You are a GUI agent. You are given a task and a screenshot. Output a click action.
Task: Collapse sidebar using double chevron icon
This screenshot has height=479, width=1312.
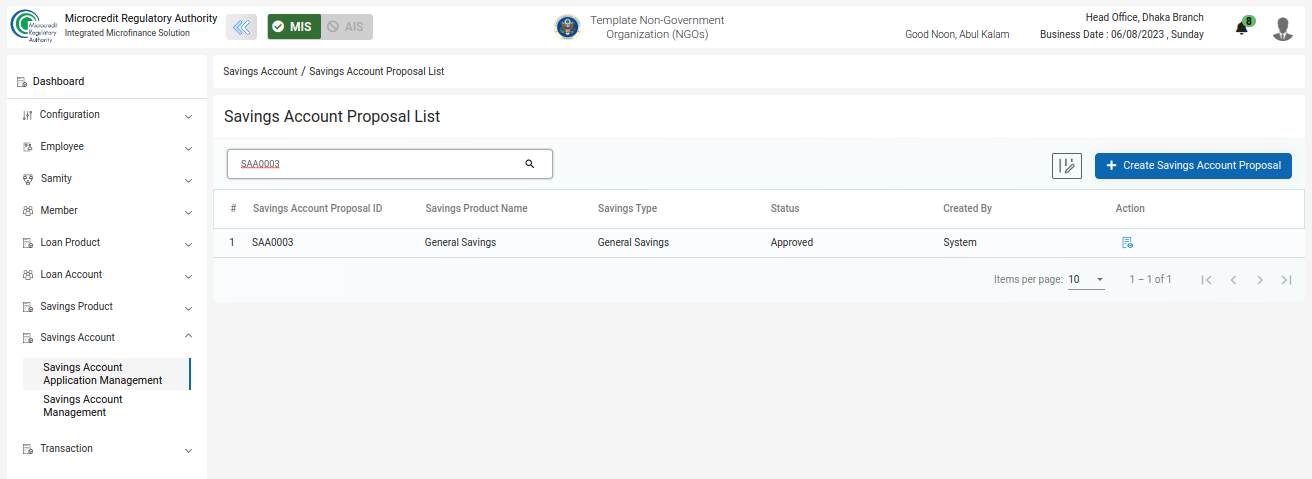point(241,27)
